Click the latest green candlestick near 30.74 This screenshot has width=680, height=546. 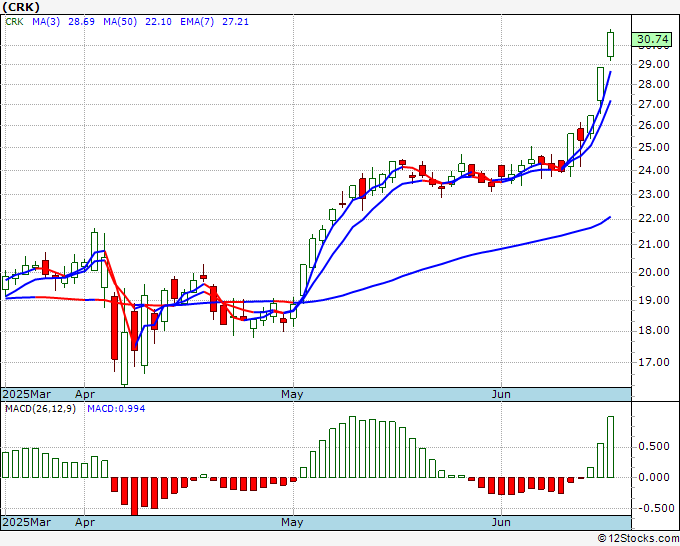point(611,45)
